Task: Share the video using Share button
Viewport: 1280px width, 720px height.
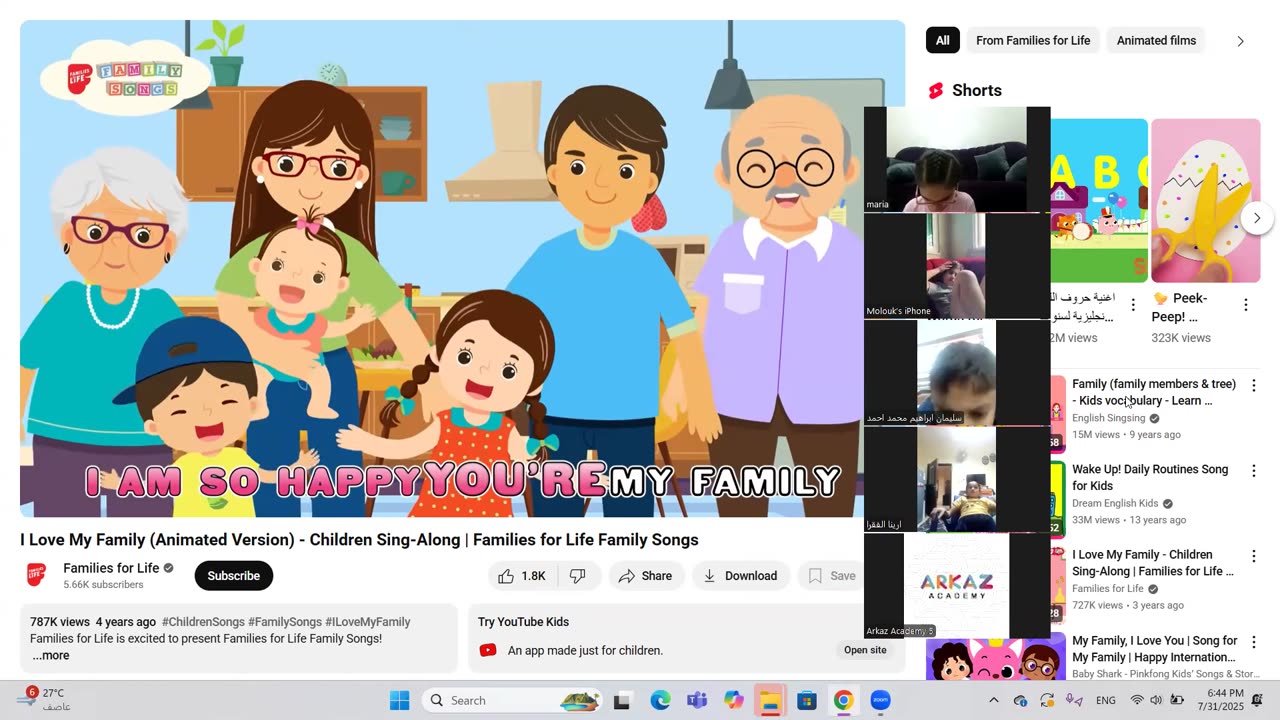Action: click(645, 576)
